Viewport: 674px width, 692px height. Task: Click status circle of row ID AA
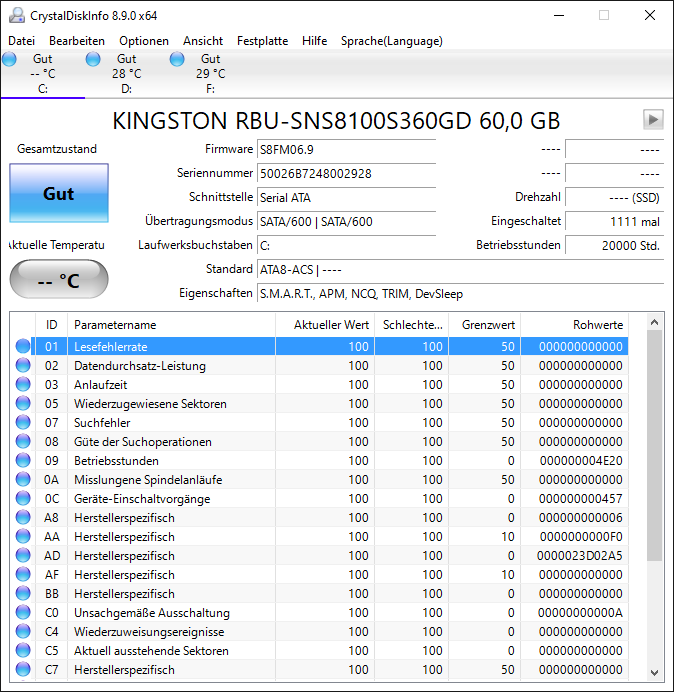23,536
